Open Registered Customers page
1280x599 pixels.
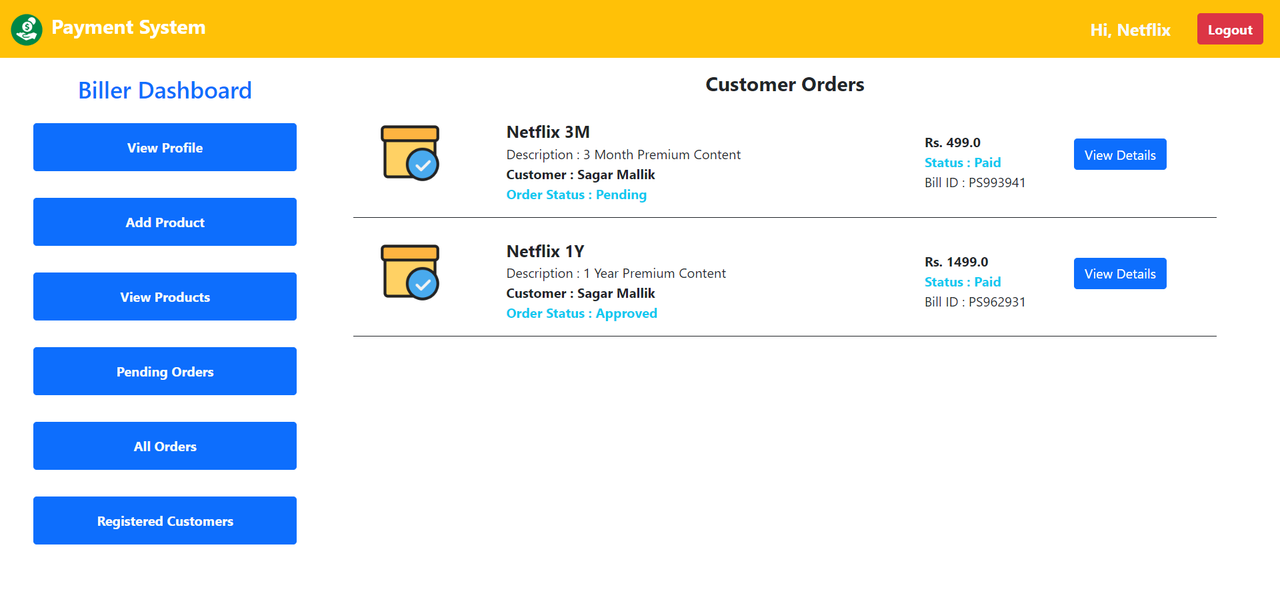165,521
